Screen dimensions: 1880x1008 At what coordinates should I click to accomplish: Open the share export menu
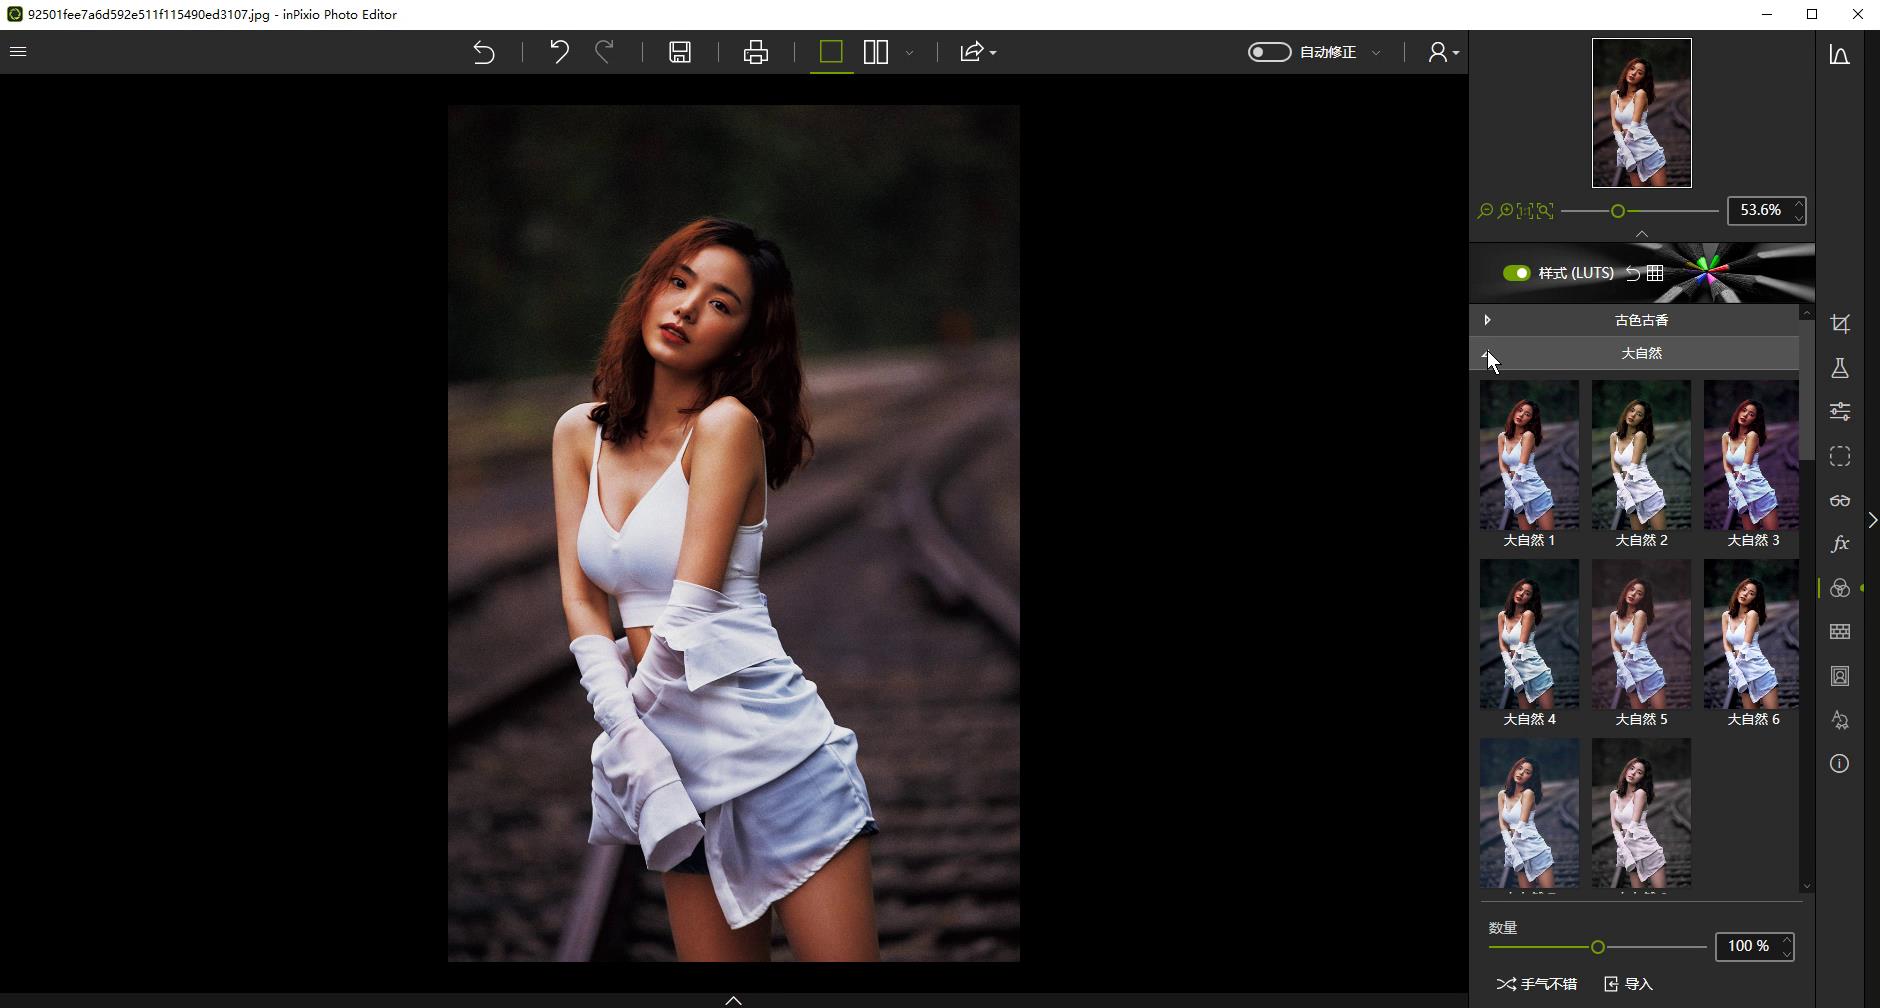point(977,52)
